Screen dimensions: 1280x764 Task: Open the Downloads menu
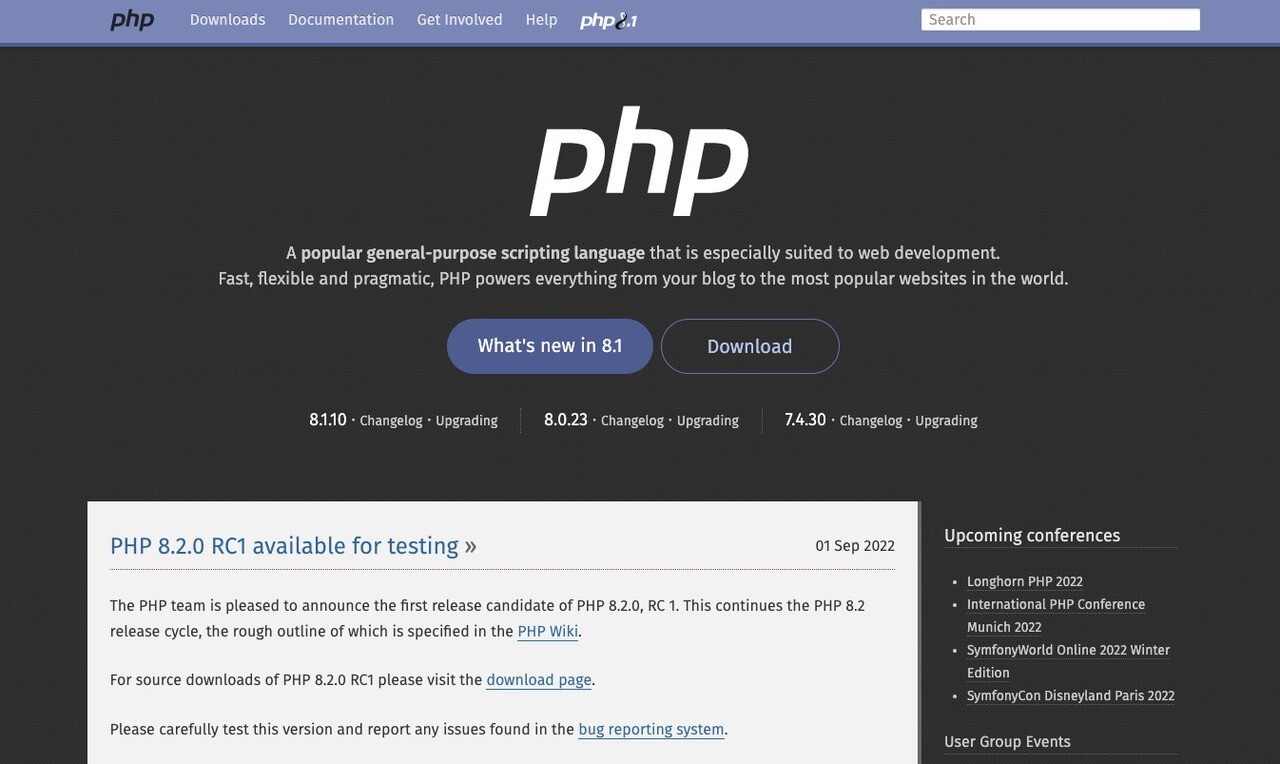pos(227,20)
